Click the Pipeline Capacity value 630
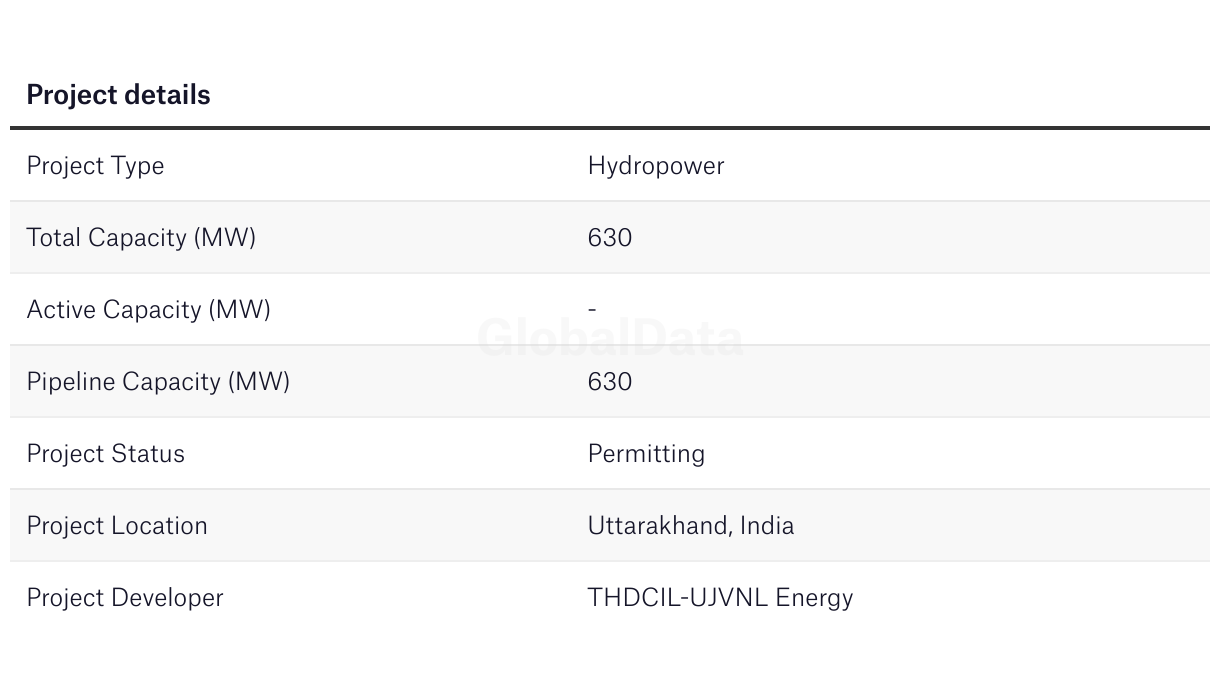The width and height of the screenshot is (1220, 674). 610,382
